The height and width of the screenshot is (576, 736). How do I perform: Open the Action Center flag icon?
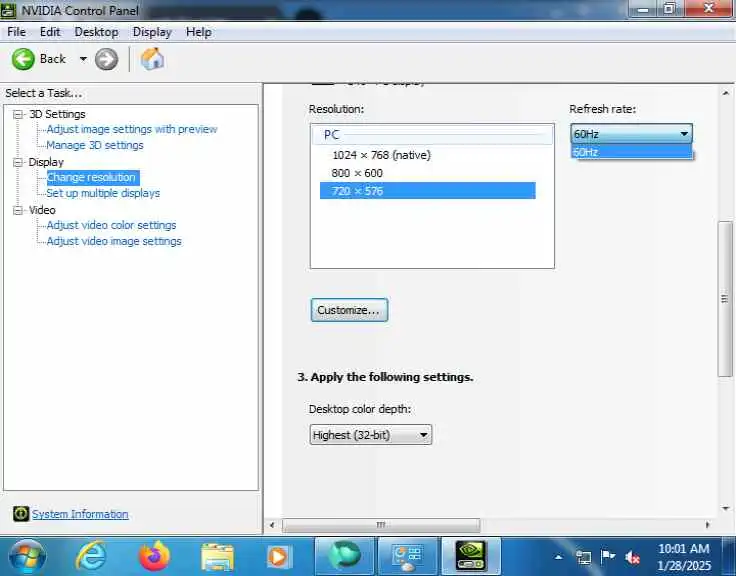(607, 557)
